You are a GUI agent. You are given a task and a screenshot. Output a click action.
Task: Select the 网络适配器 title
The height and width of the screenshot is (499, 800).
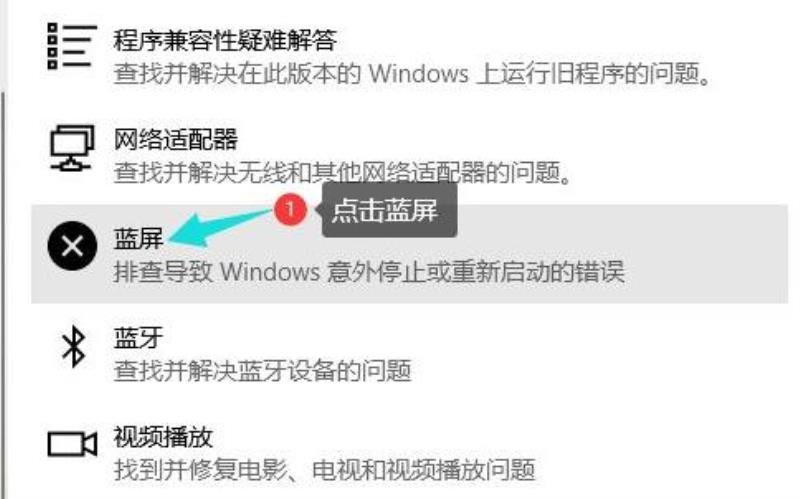pyautogui.click(x=176, y=139)
